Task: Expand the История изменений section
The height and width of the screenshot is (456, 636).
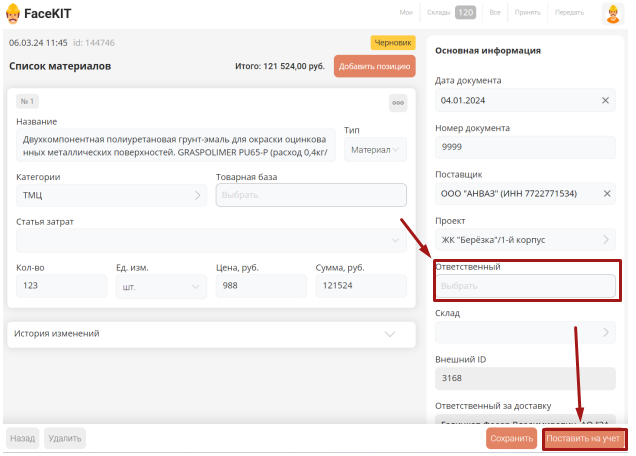Action: pyautogui.click(x=390, y=334)
